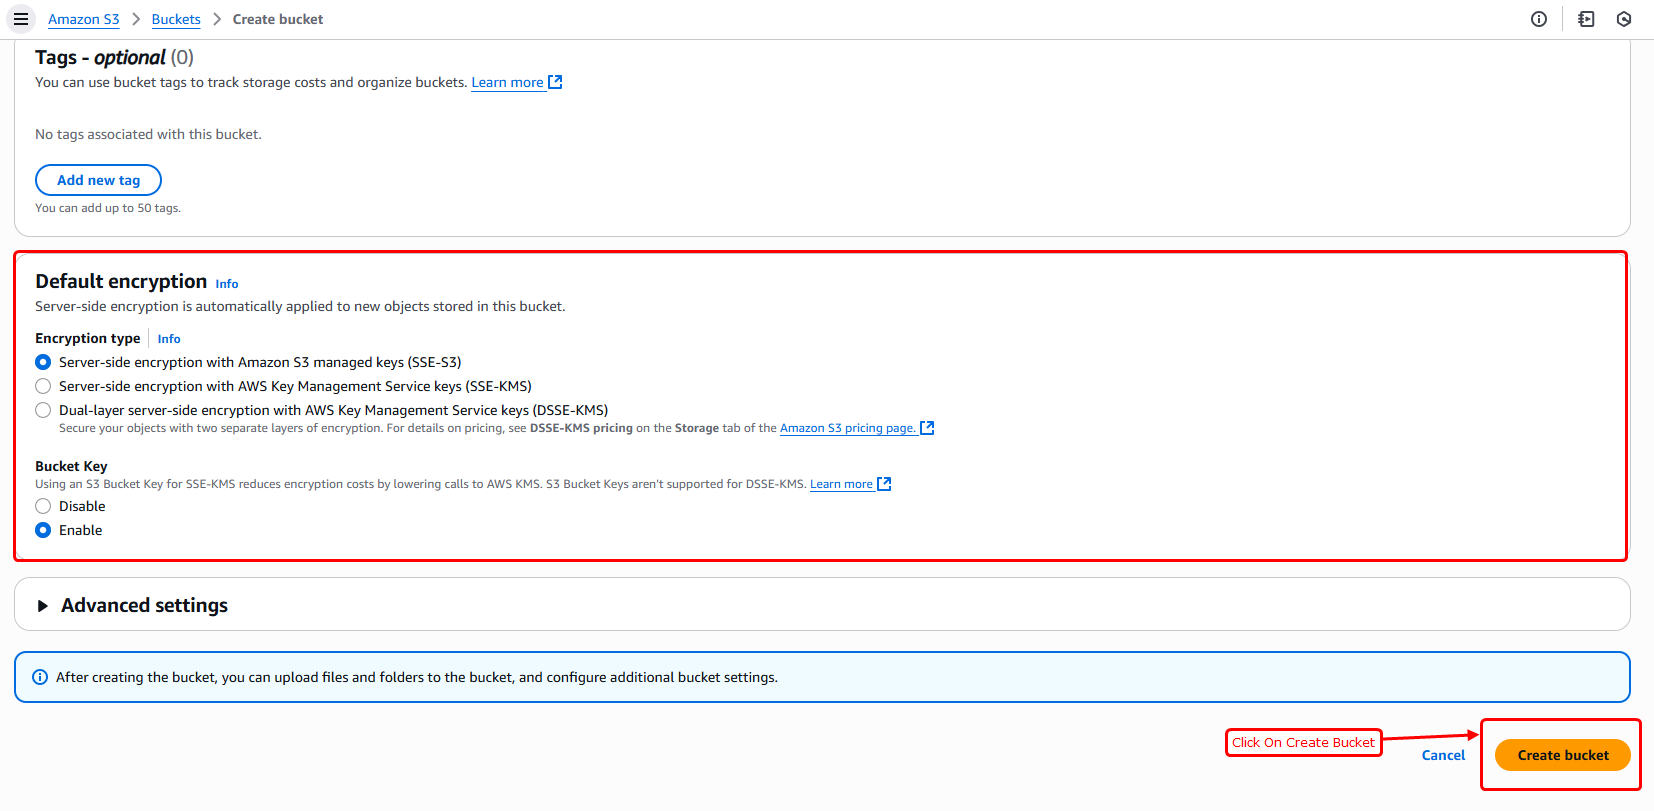
Task: Open the hamburger navigation menu
Action: [20, 19]
